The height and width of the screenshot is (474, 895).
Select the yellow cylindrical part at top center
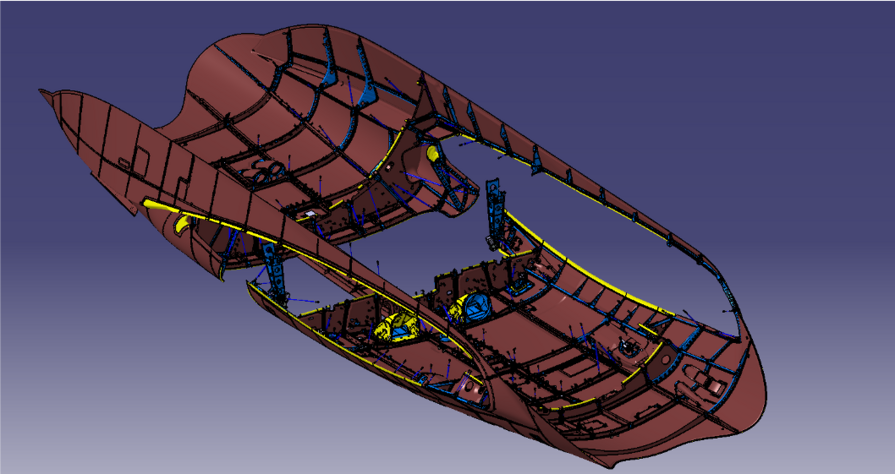433,154
